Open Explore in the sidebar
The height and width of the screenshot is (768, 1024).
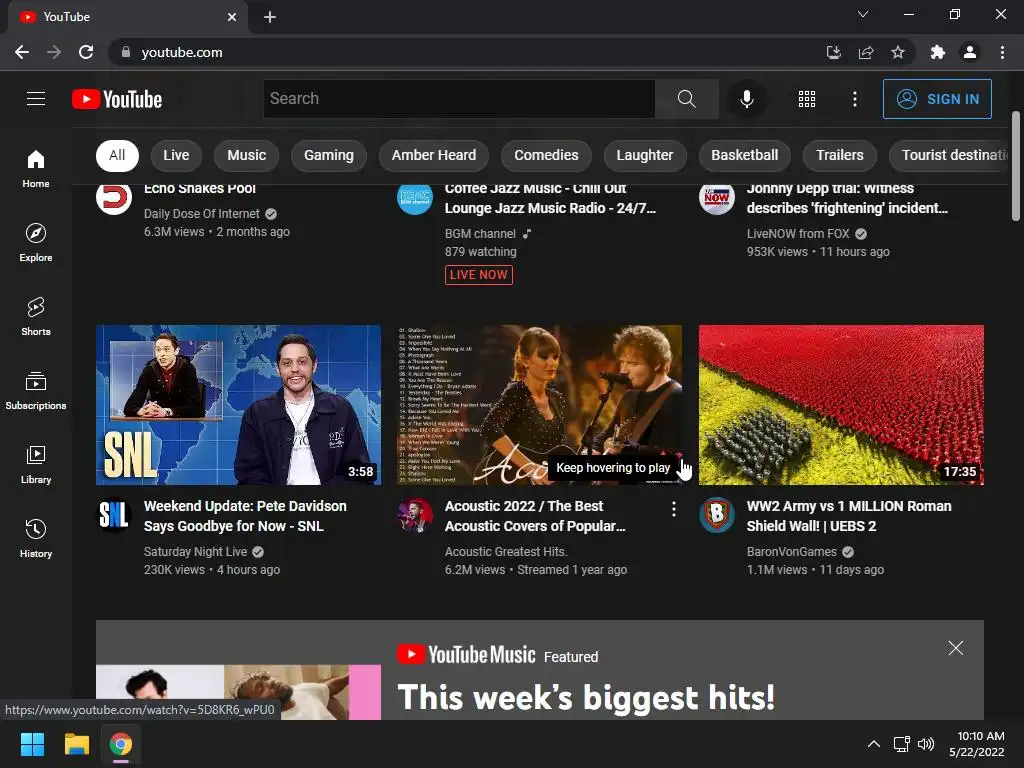point(36,242)
